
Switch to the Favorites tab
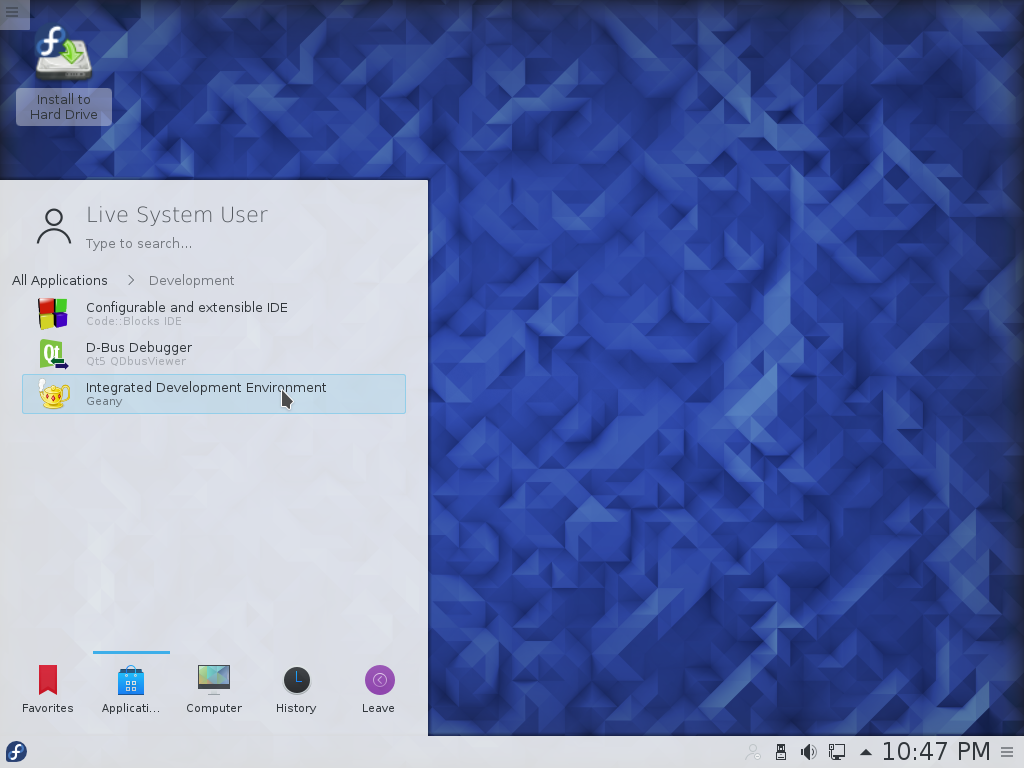48,689
